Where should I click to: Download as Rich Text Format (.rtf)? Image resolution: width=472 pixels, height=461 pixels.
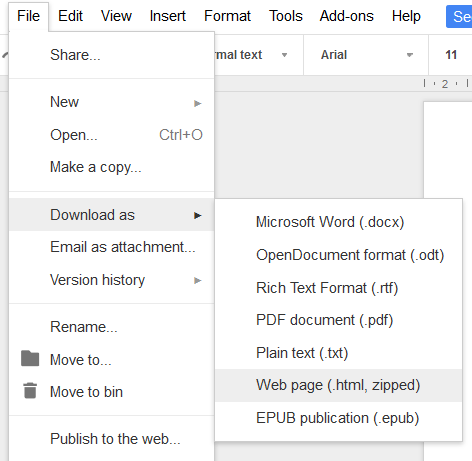(339, 288)
